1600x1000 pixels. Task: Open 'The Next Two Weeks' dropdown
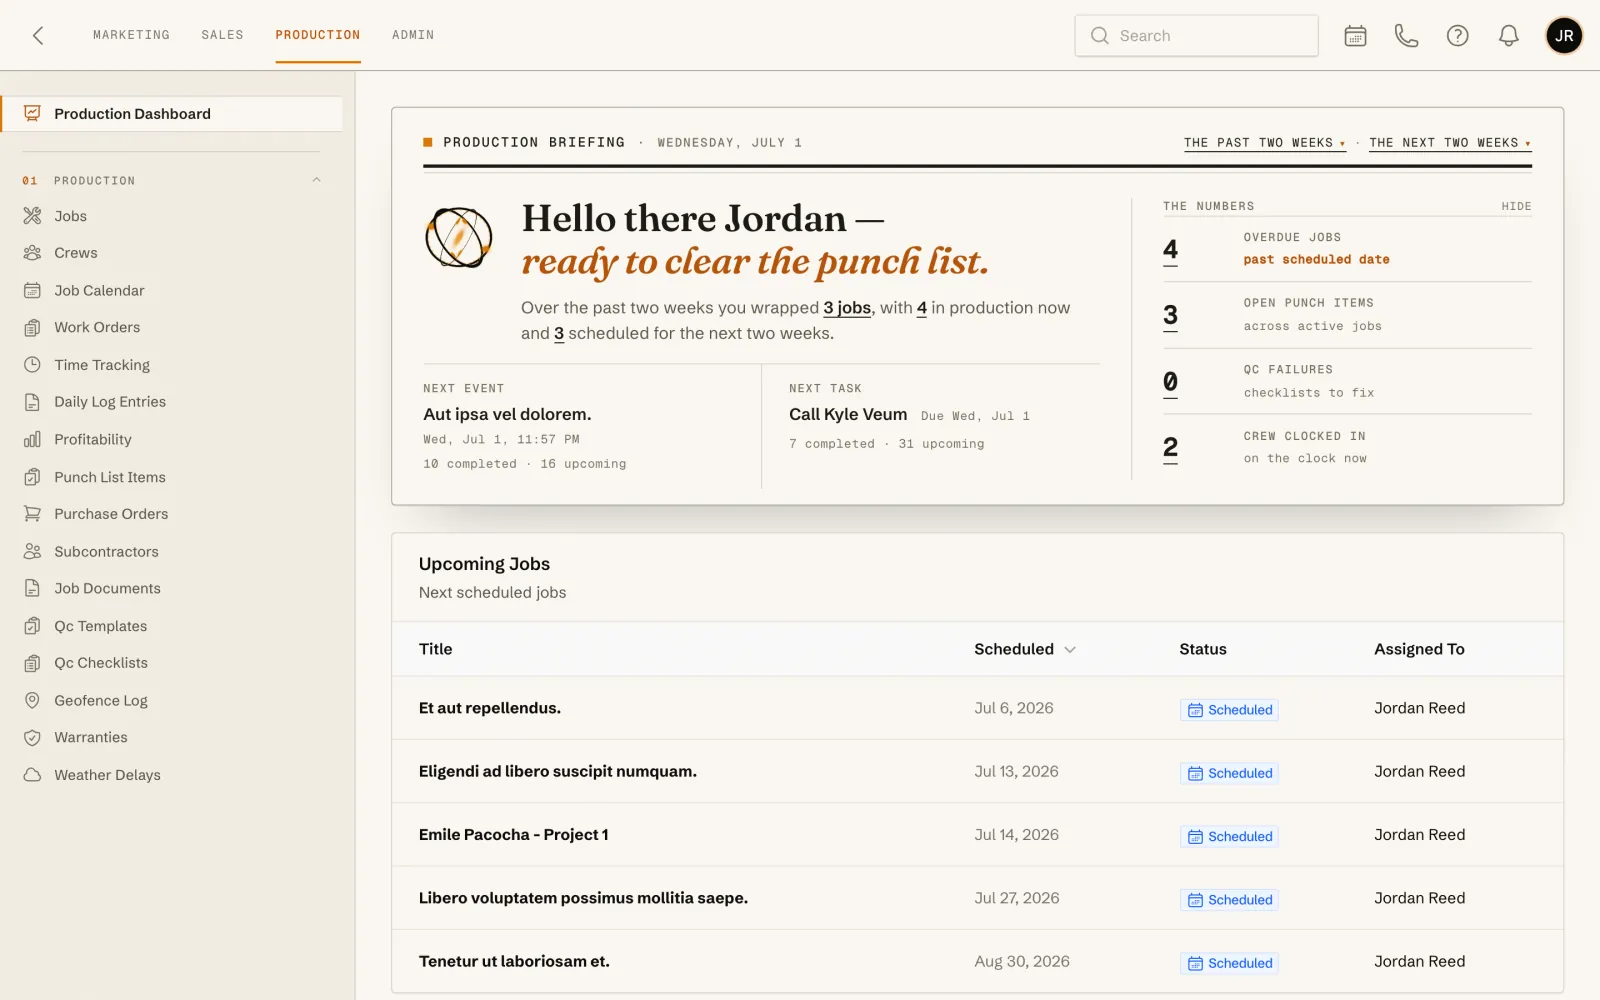[x=1450, y=143]
